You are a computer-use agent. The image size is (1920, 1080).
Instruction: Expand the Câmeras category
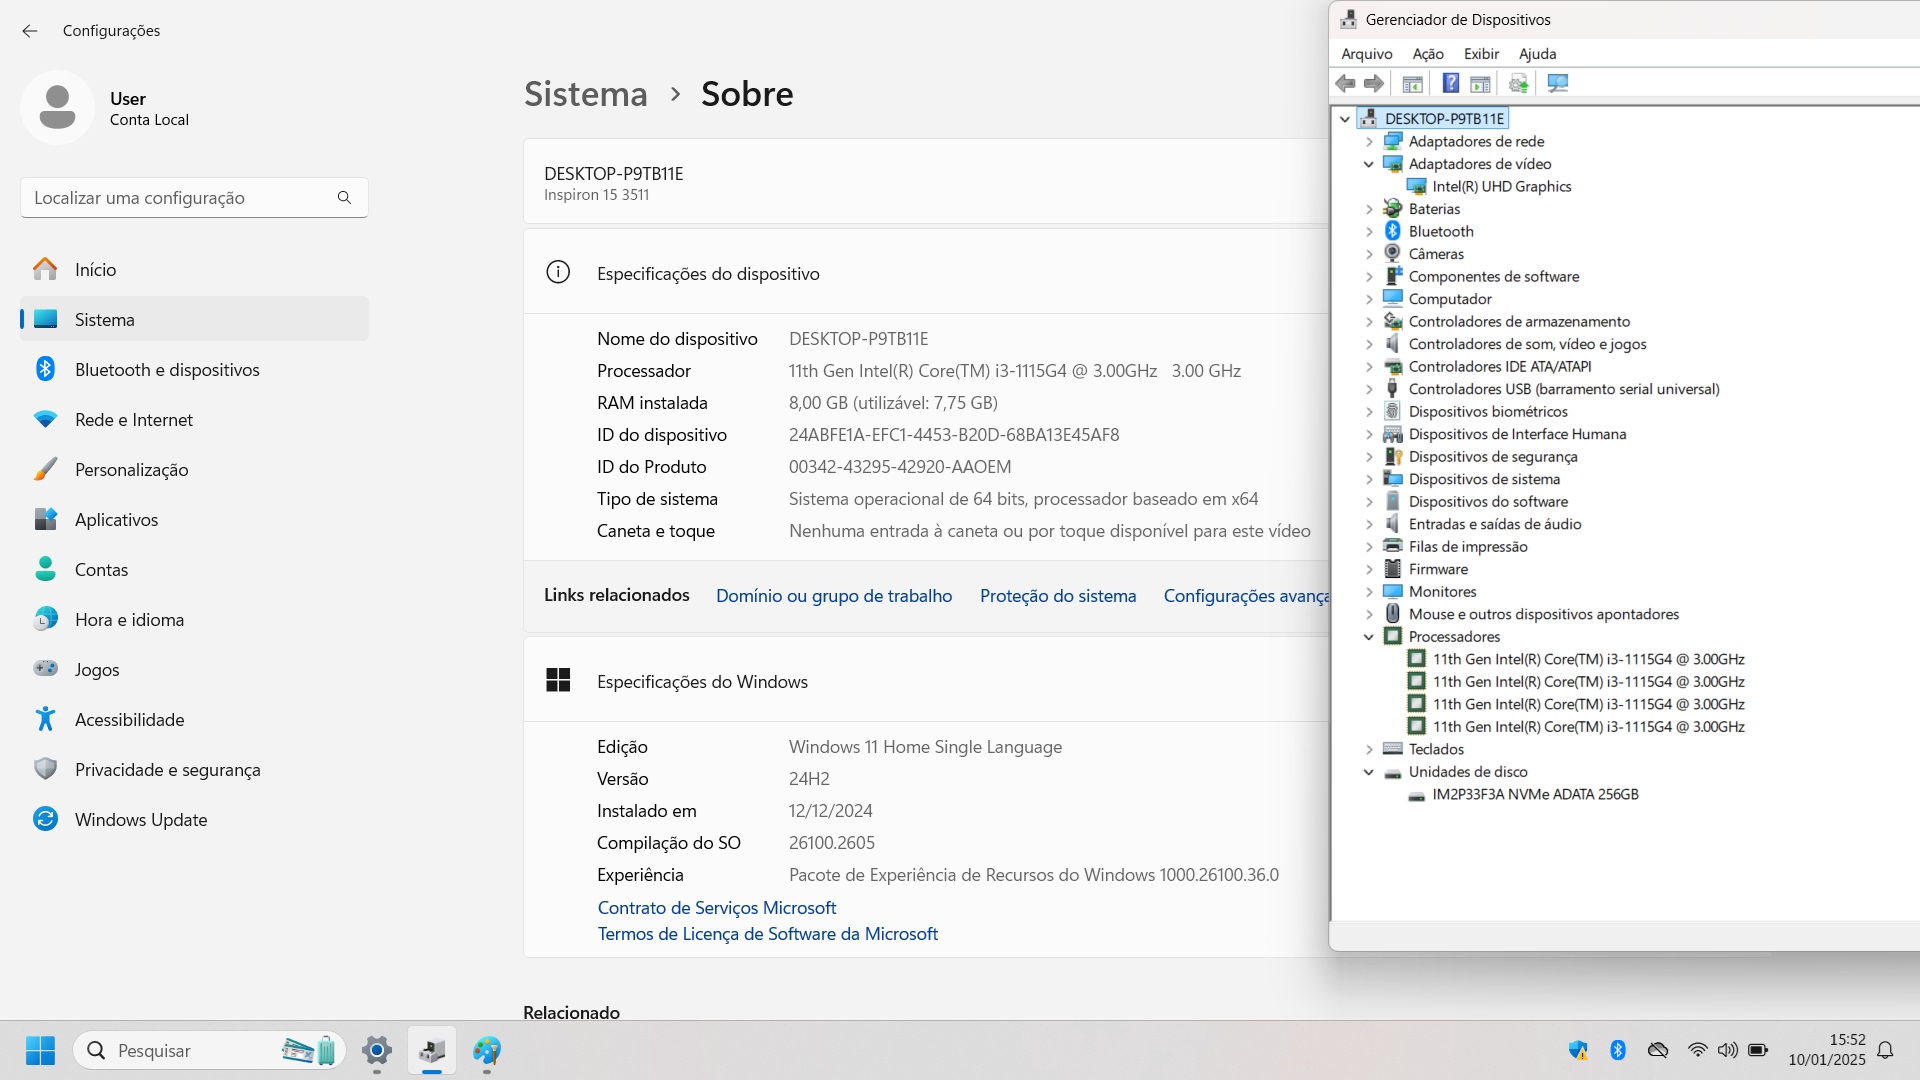(1369, 254)
